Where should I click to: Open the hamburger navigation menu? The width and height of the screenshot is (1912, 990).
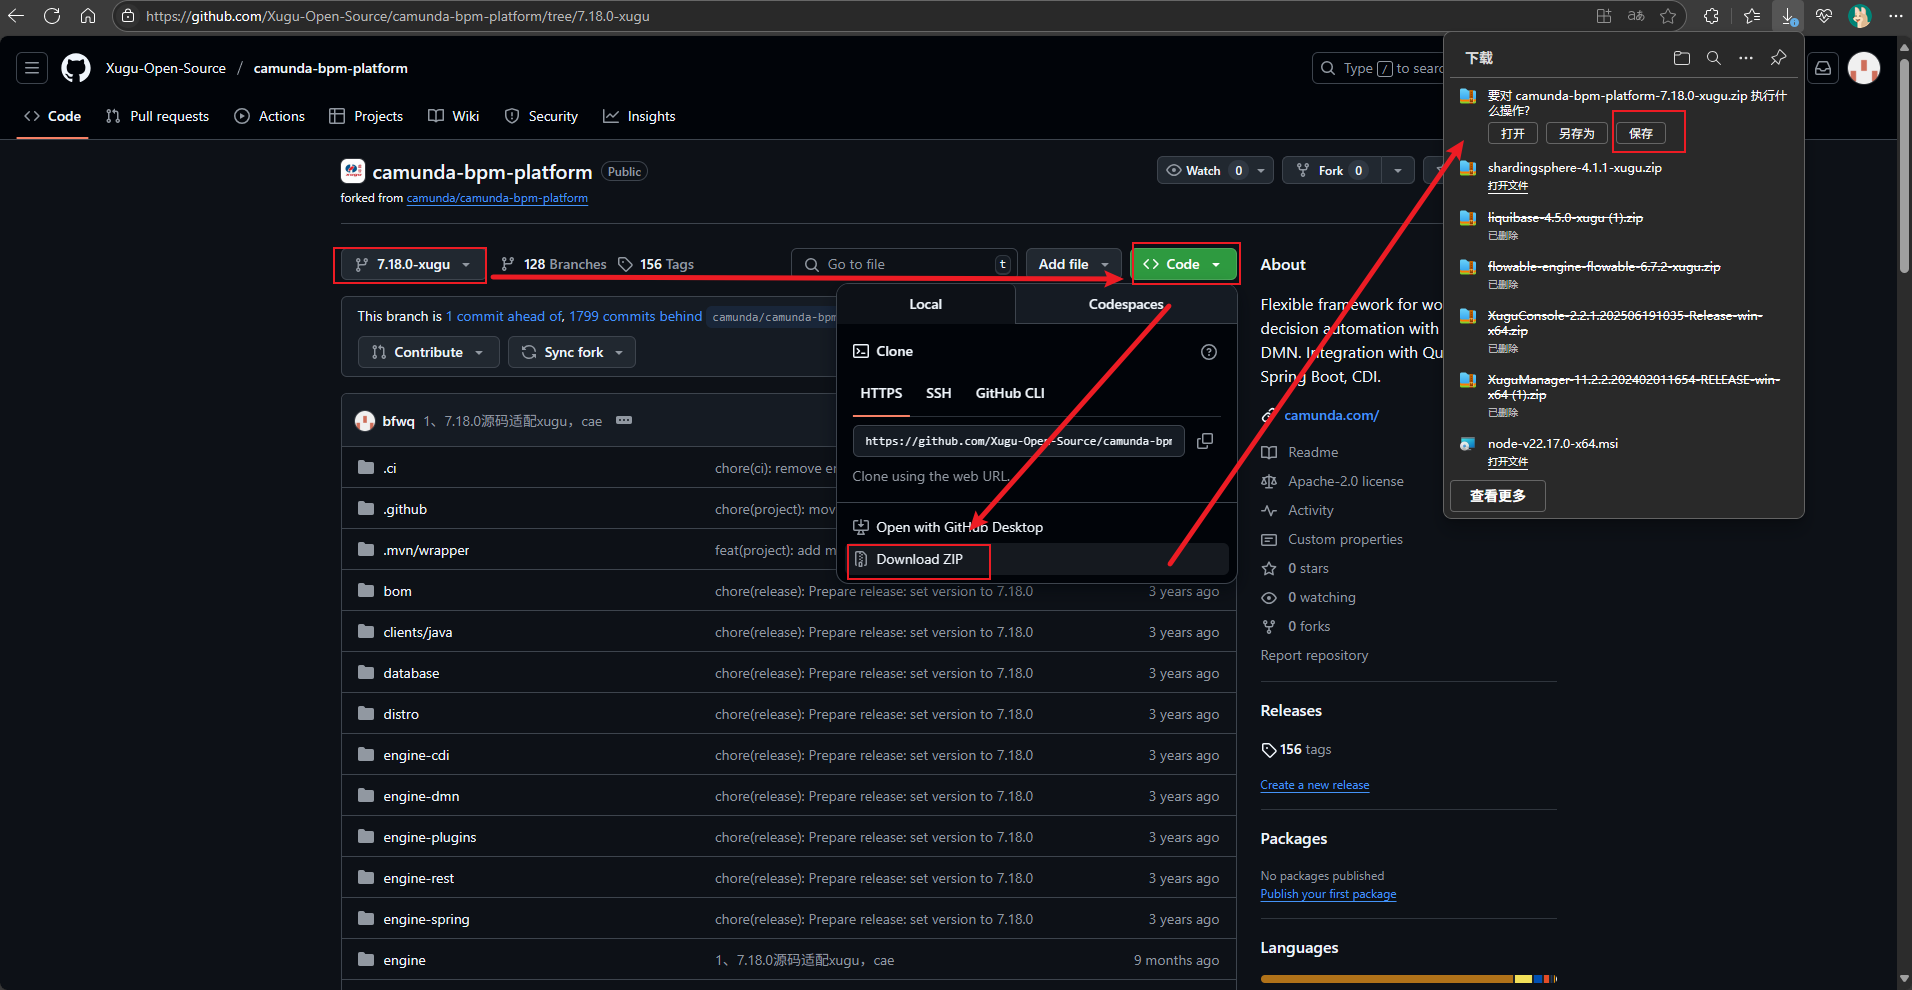point(32,68)
